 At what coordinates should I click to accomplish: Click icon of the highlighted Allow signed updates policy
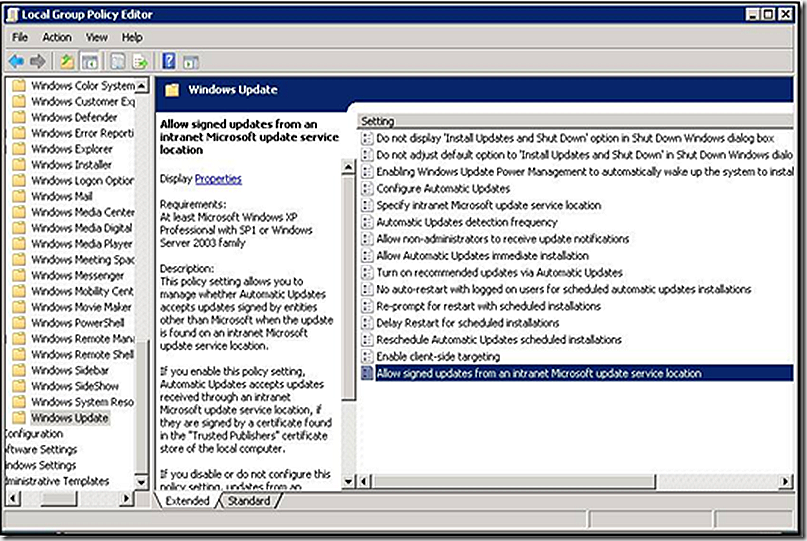(367, 373)
